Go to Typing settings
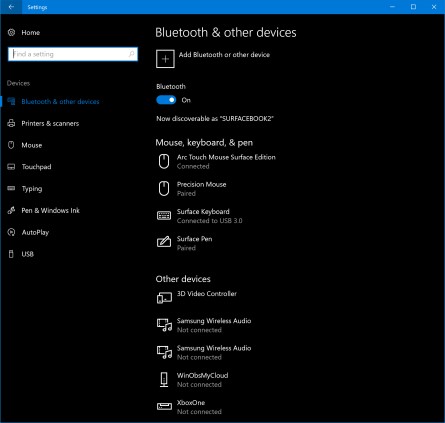 tap(32, 189)
